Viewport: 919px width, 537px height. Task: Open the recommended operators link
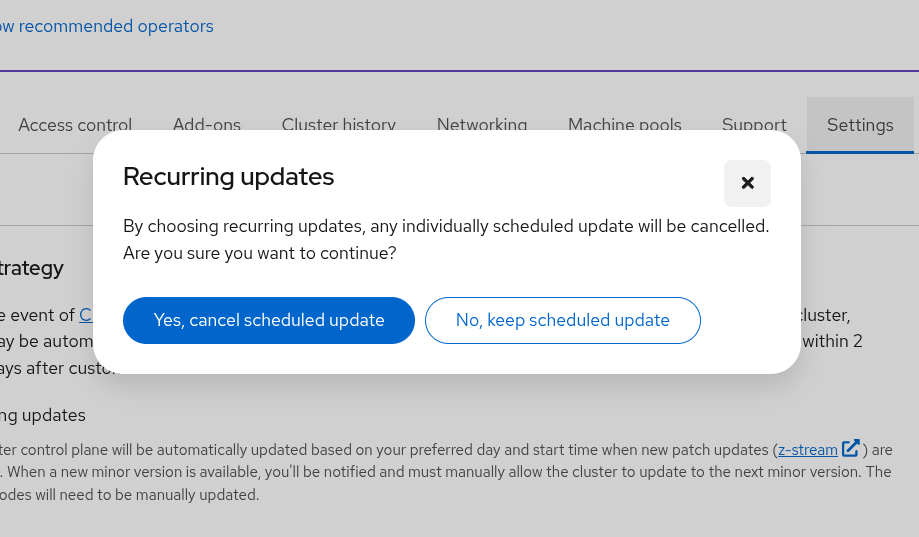[106, 26]
